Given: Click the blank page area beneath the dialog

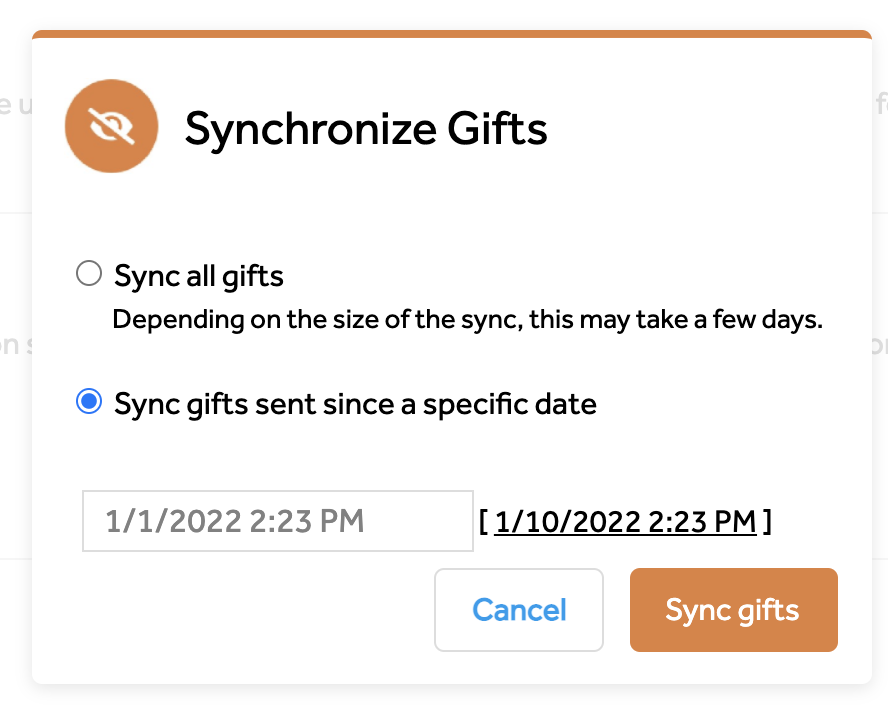Looking at the screenshot, I should pos(444,702).
